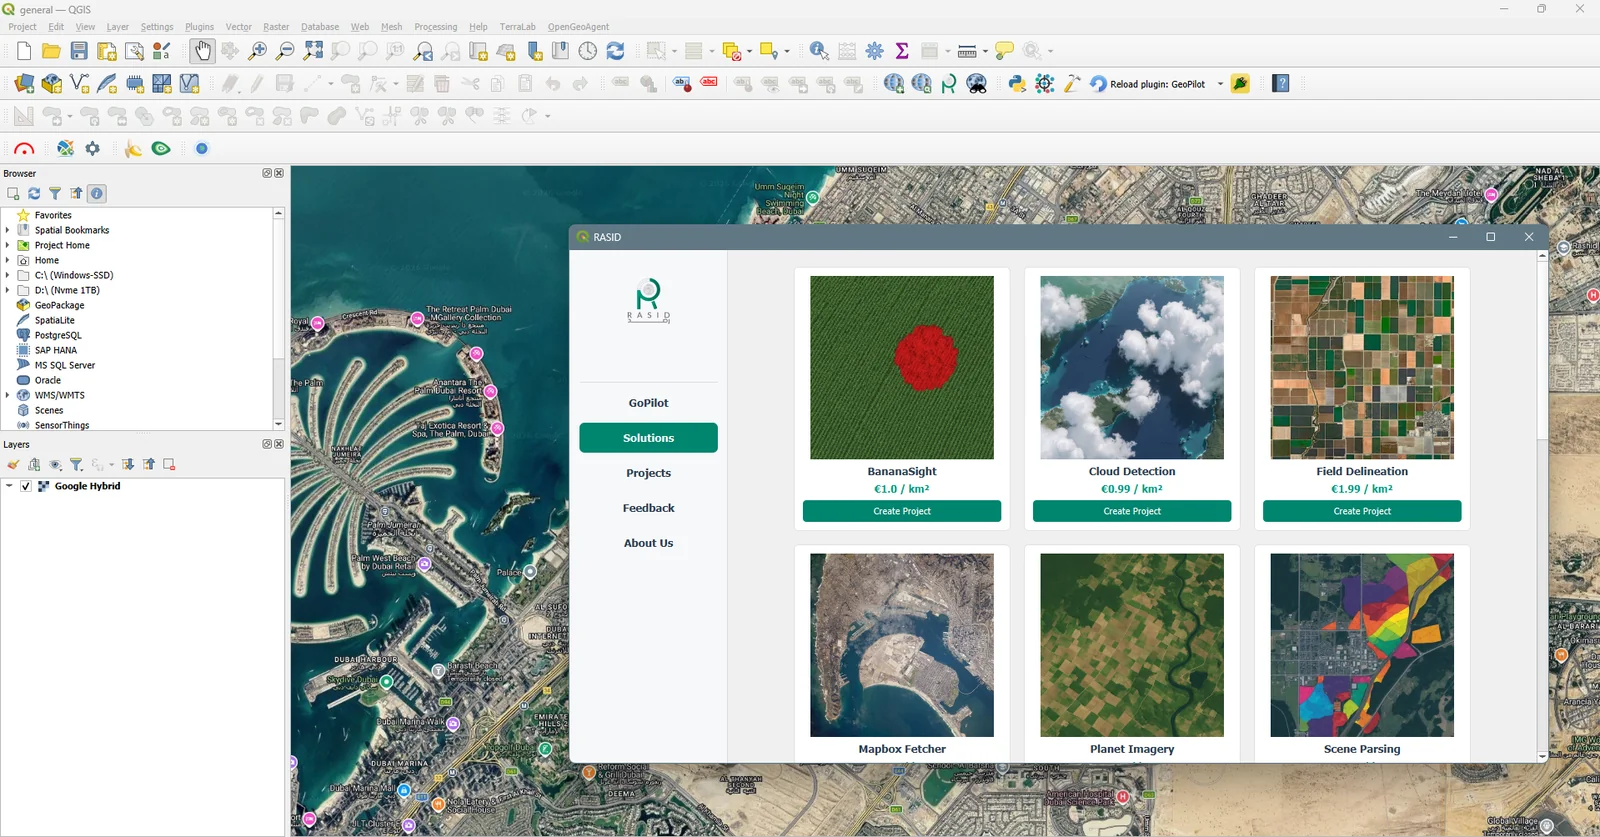This screenshot has height=837, width=1600.
Task: Open the Measure tool dropdown arrow
Action: point(985,51)
